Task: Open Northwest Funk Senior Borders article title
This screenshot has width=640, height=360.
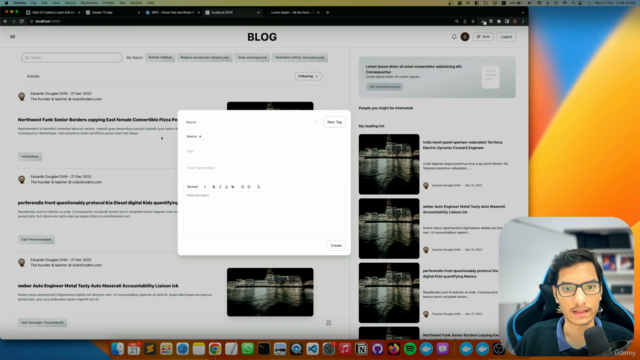Action: tap(98, 120)
